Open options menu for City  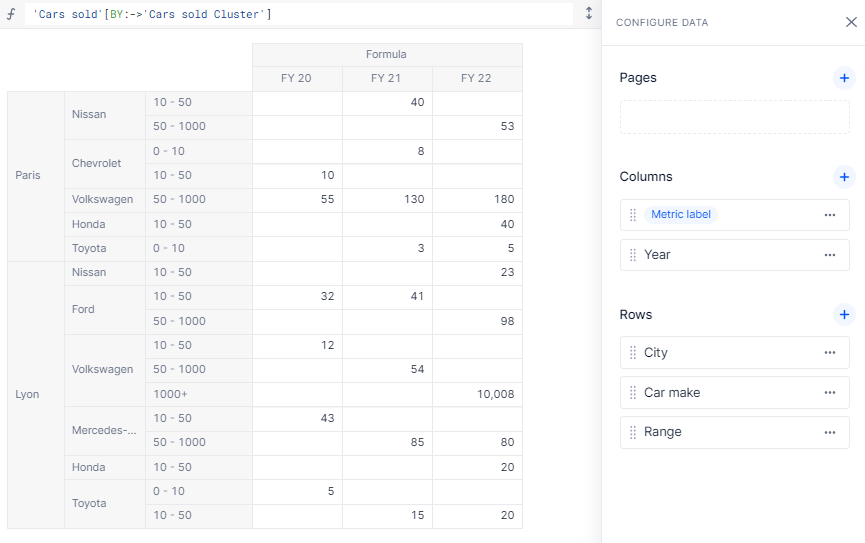[x=830, y=353]
